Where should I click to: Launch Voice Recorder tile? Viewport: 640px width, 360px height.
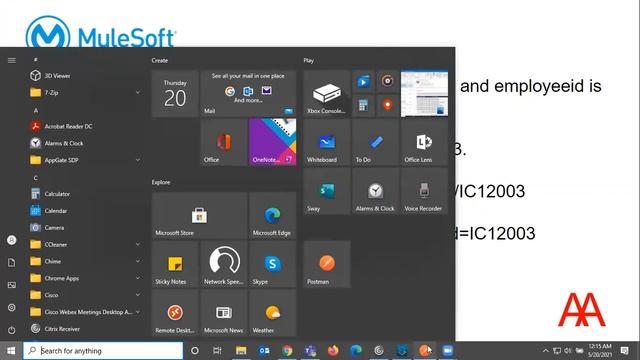point(424,191)
